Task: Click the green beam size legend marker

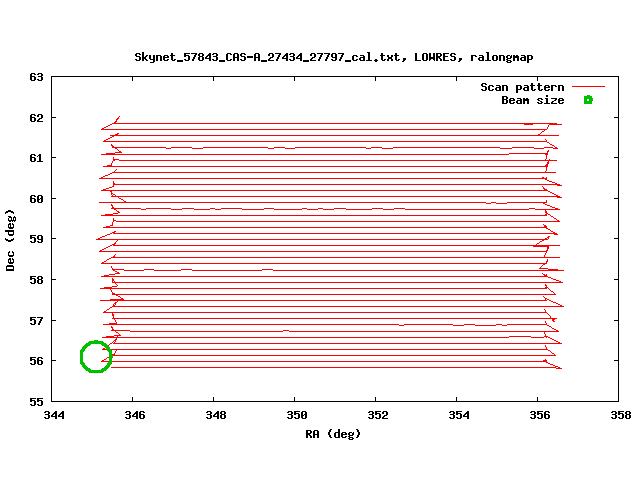Action: (588, 100)
